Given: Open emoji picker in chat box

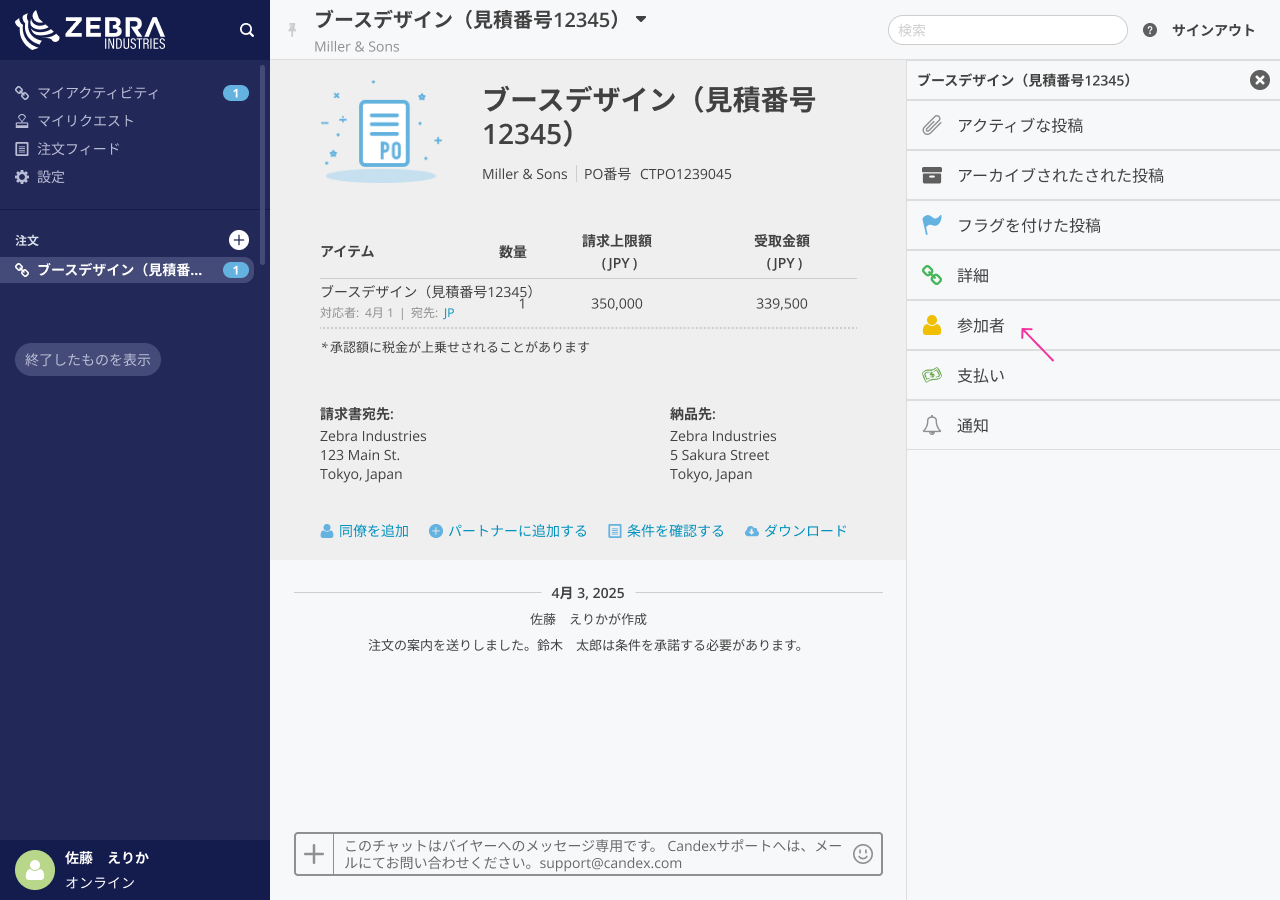Looking at the screenshot, I should 862,854.
